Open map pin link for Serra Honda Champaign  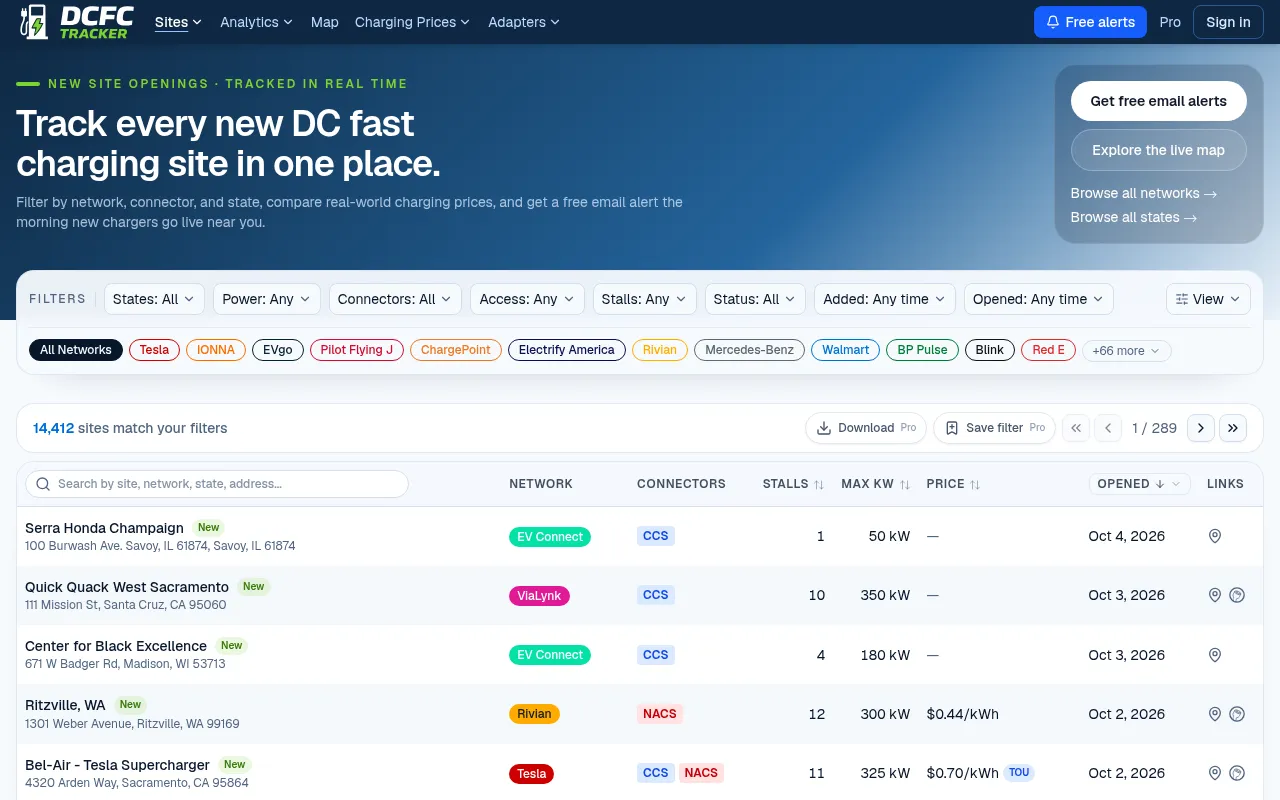point(1215,536)
